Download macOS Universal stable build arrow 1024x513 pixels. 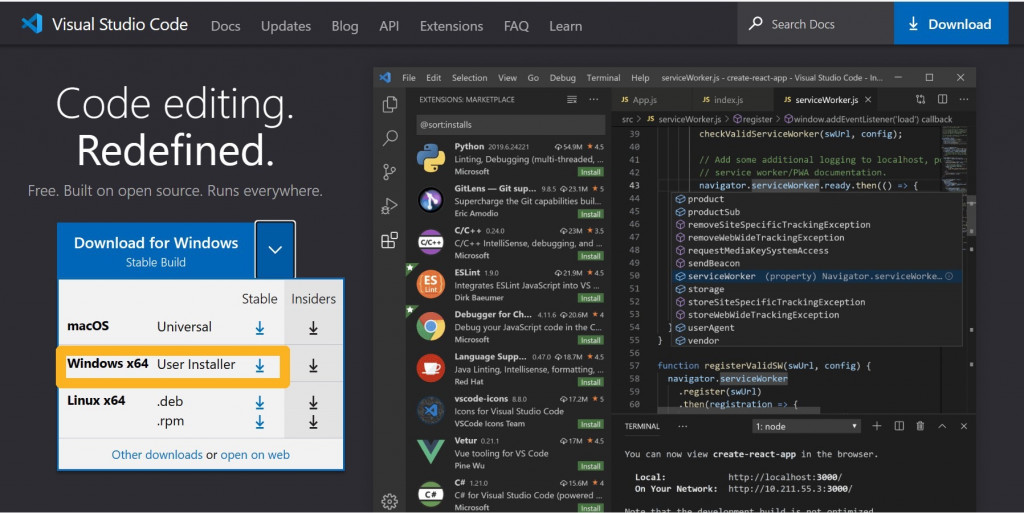pyautogui.click(x=260, y=328)
